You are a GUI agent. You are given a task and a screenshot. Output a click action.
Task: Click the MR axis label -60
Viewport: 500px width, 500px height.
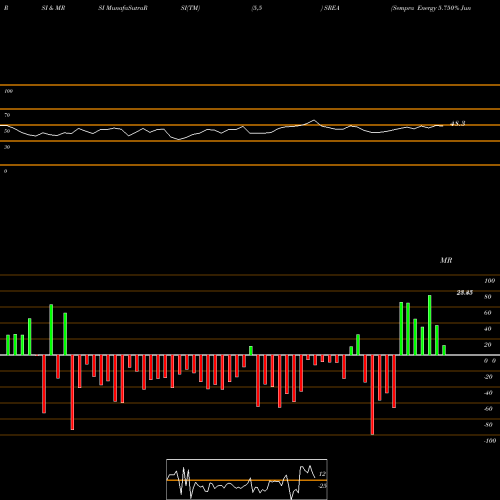pyautogui.click(x=488, y=409)
